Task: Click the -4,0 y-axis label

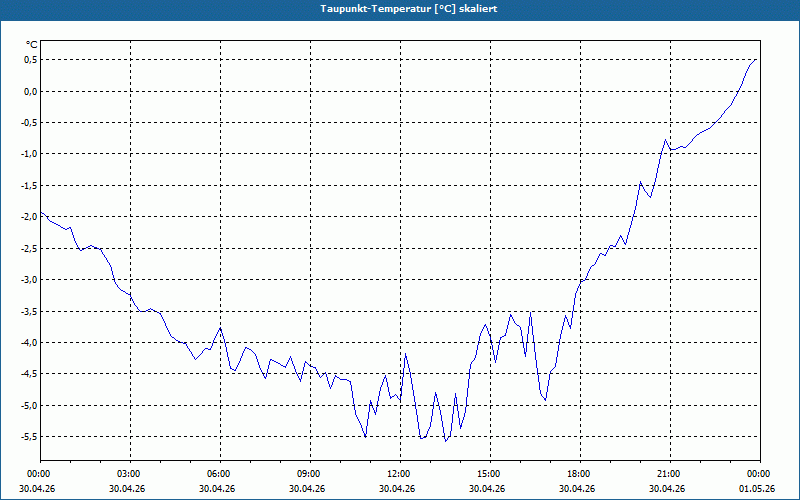Action: (30, 342)
